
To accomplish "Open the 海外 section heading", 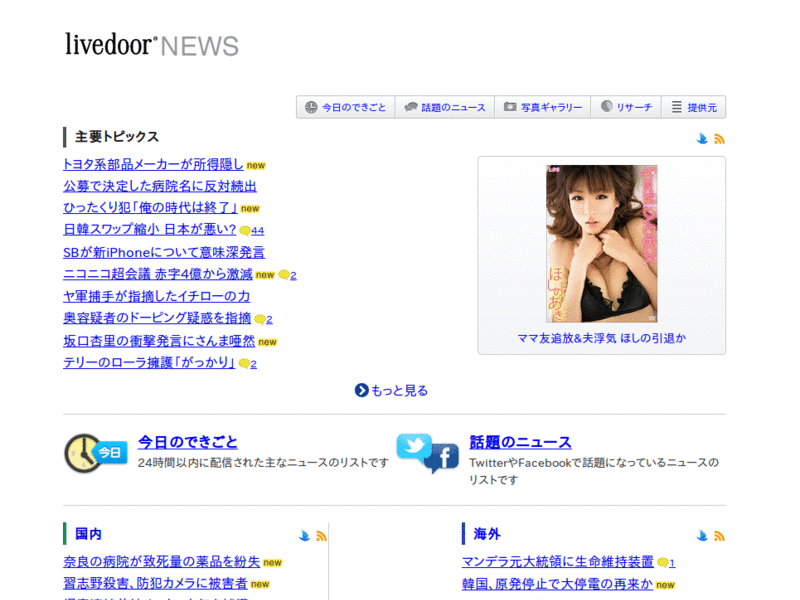I will pyautogui.click(x=487, y=534).
